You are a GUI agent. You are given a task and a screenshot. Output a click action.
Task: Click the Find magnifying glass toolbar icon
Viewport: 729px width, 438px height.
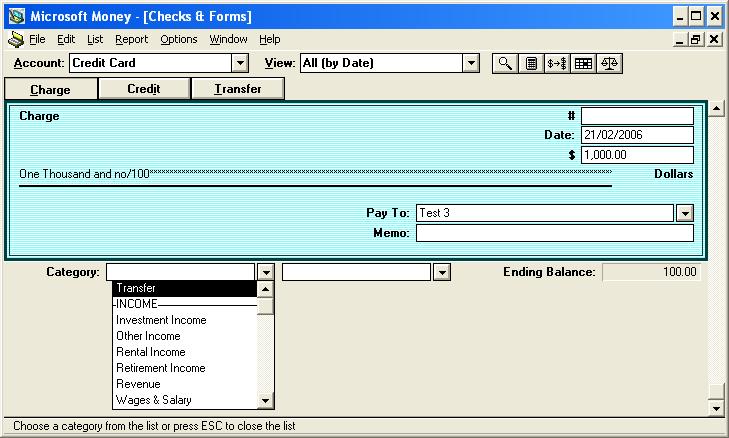coord(505,63)
